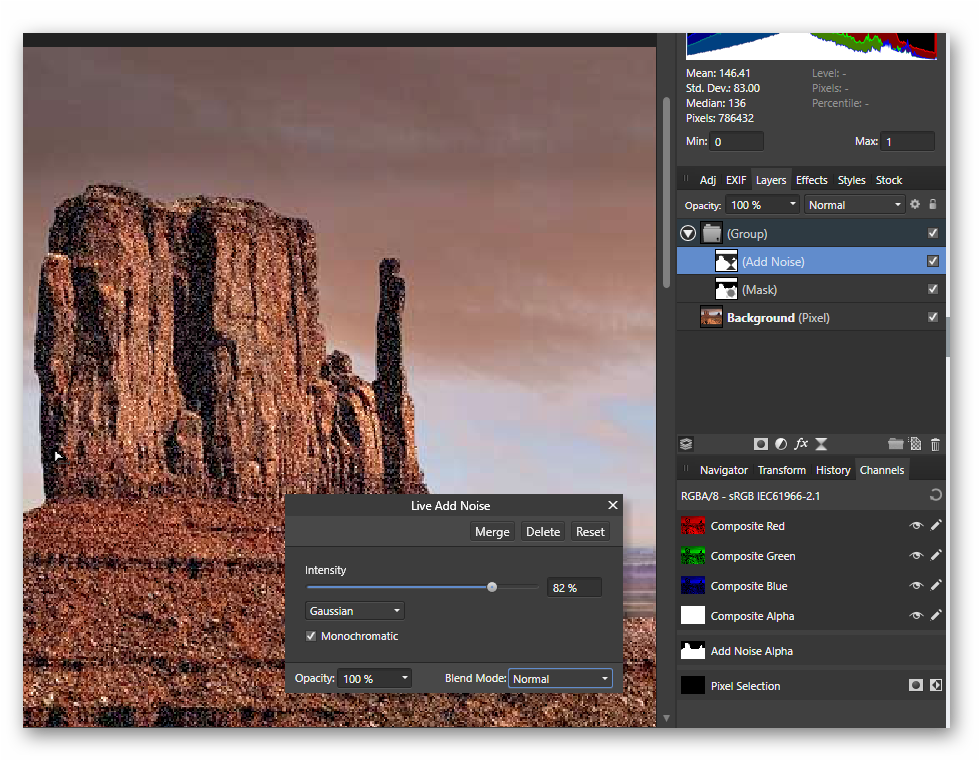Add a mask layer from the Layers panel
The width and height of the screenshot is (979, 760).
[760, 443]
